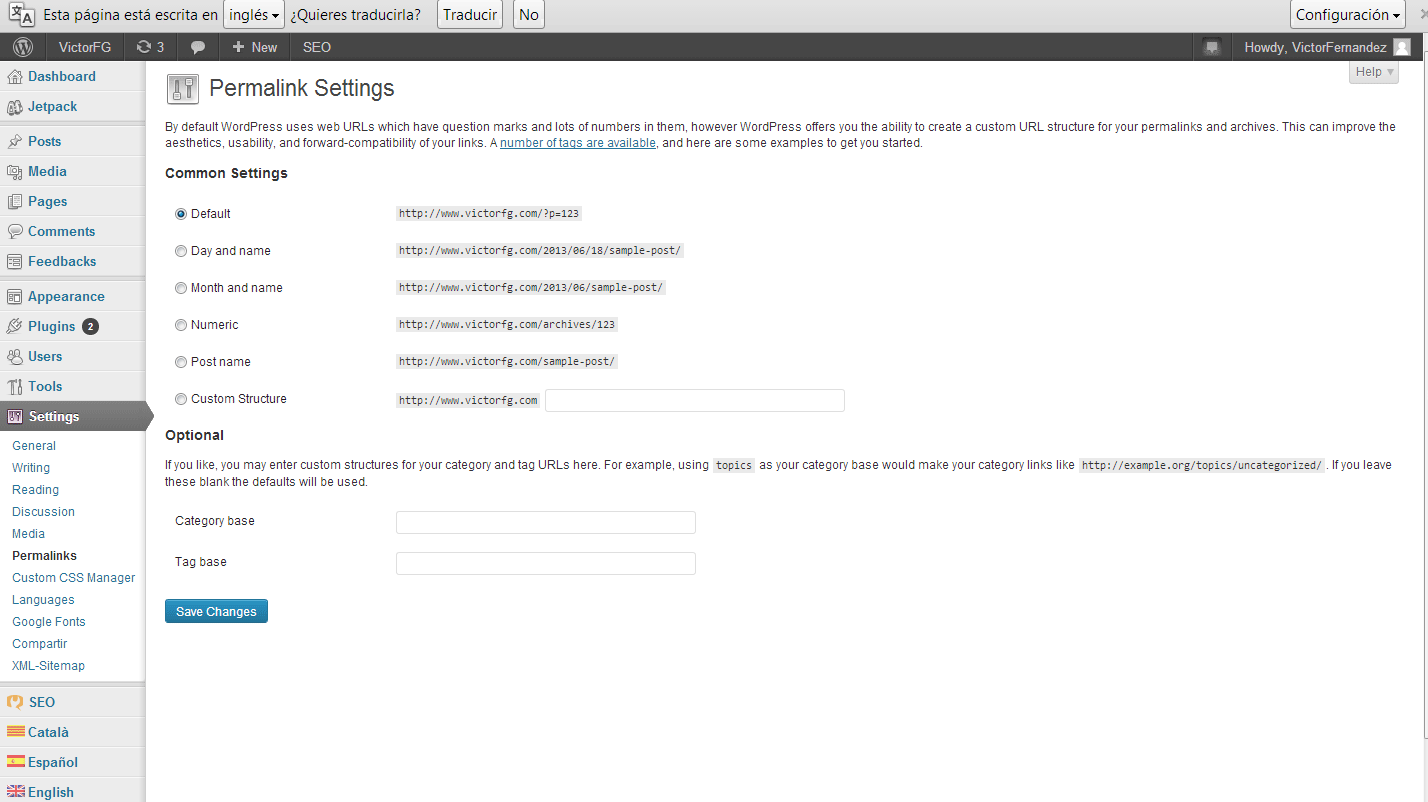Viewport: 1428px width, 802px height.
Task: Click the Jetpack sidebar icon
Action: click(15, 107)
